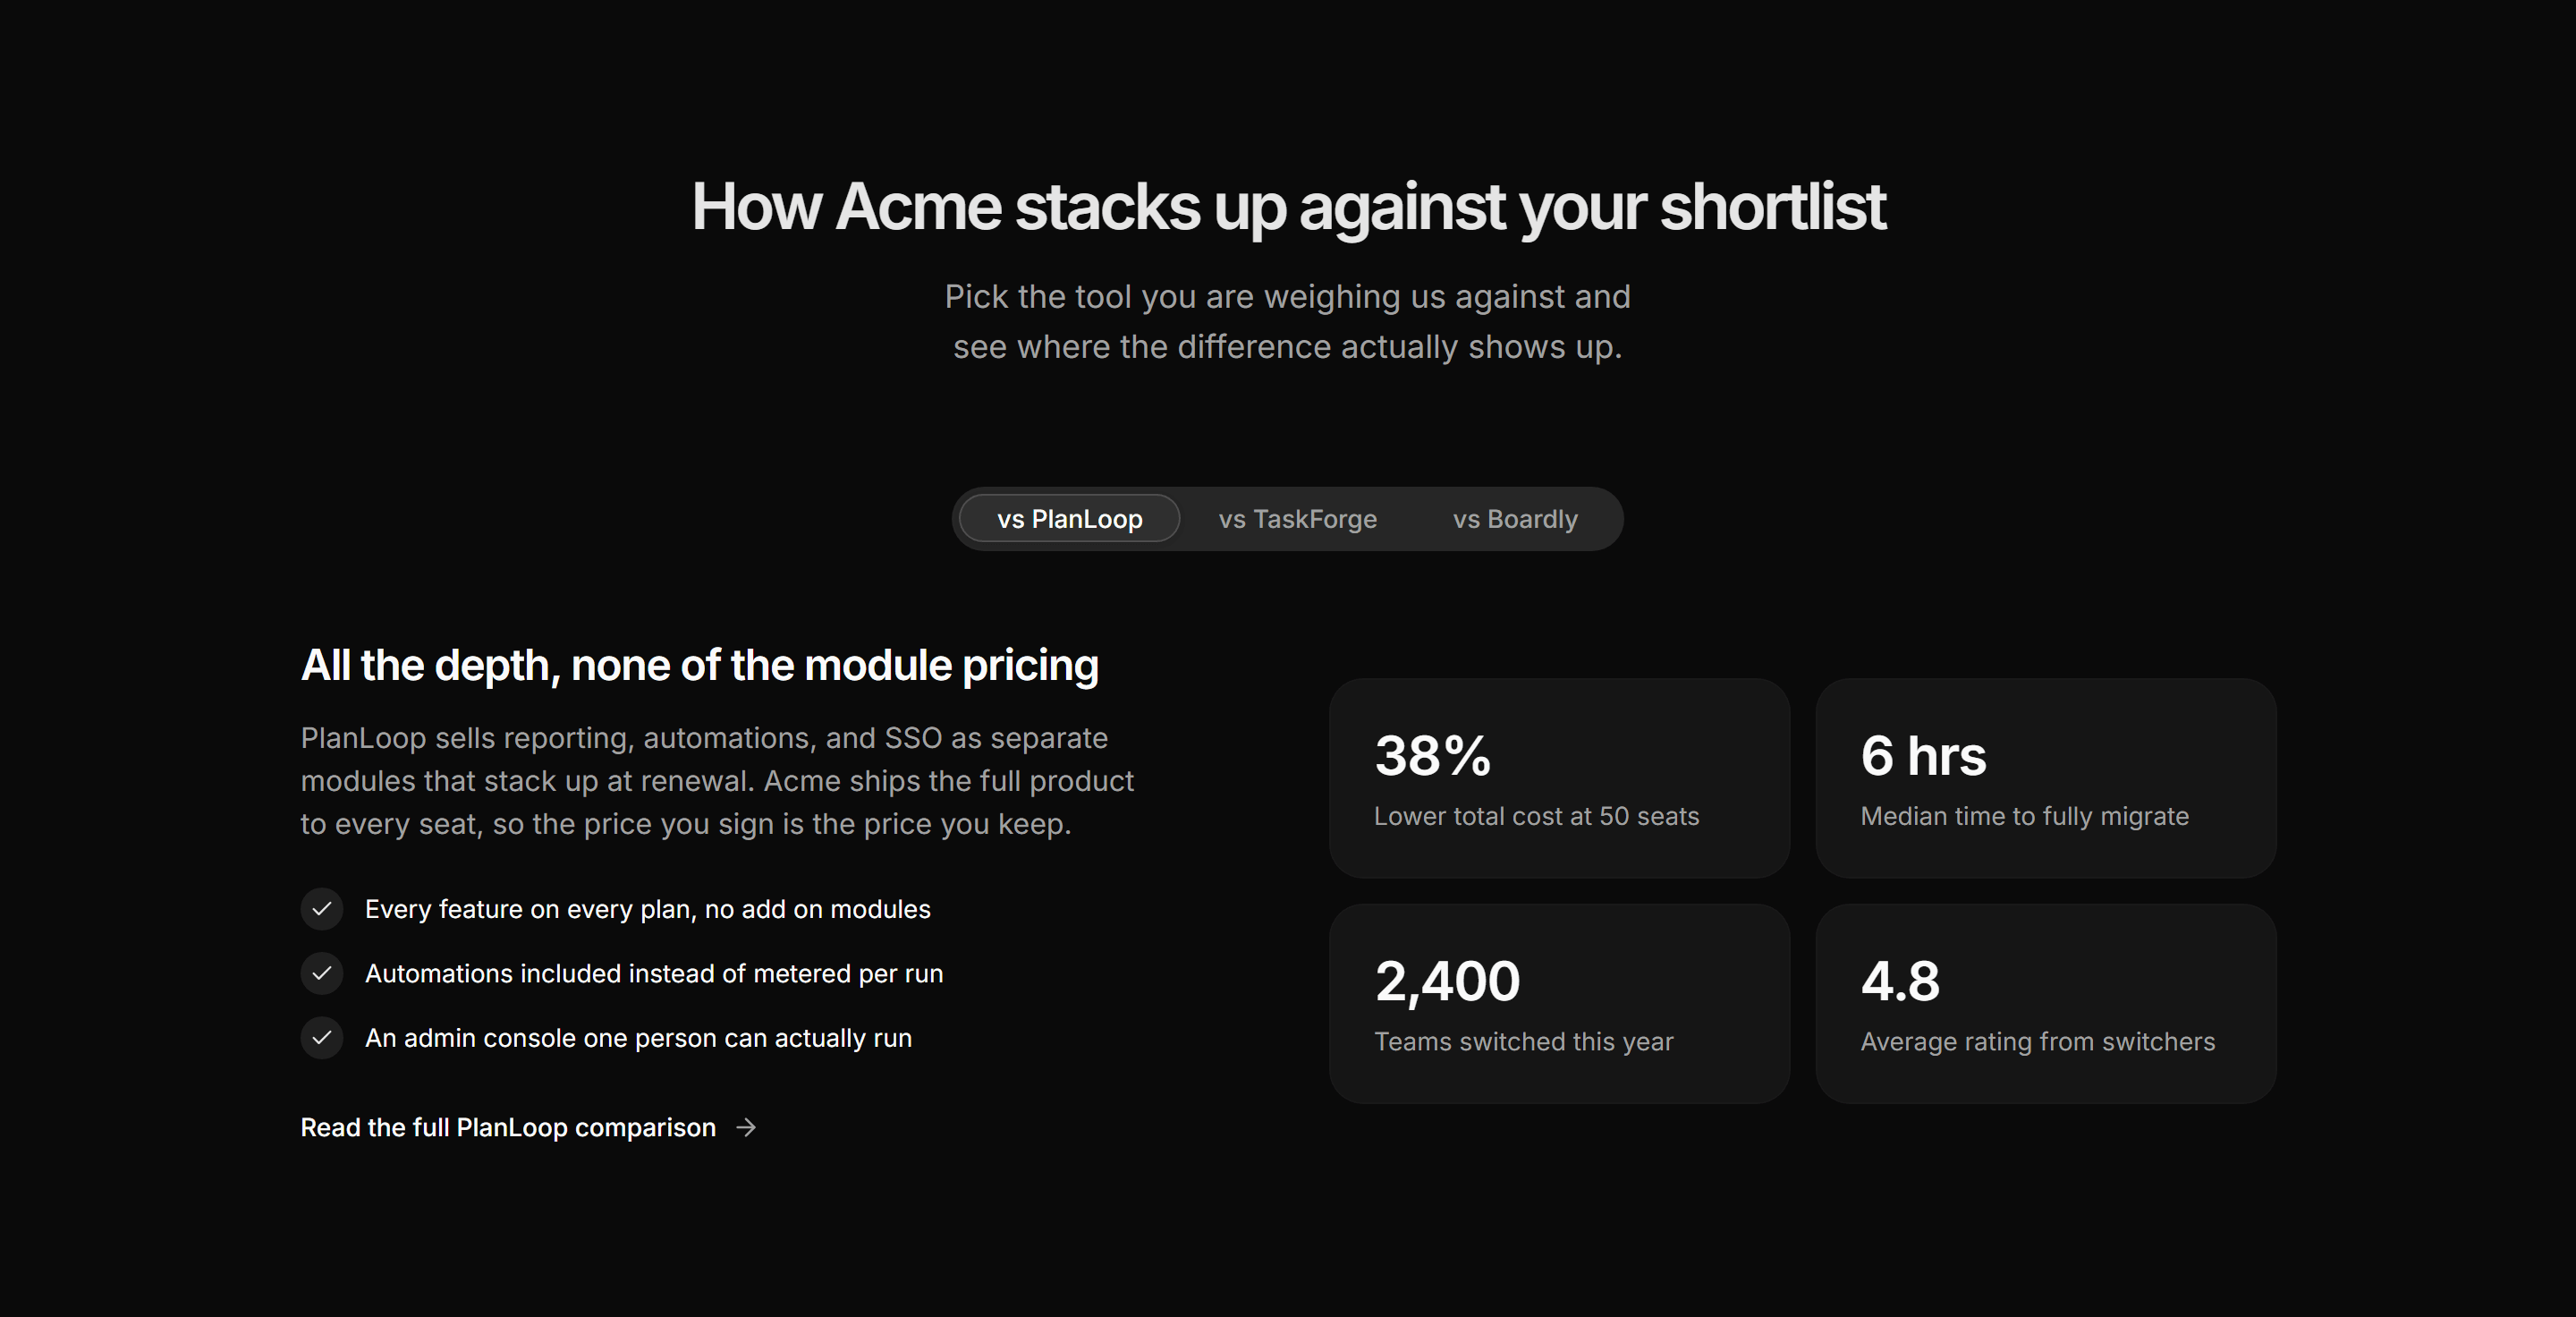This screenshot has height=1317, width=2576.
Task: Select the vs PlanLoop tab
Action: [1069, 519]
